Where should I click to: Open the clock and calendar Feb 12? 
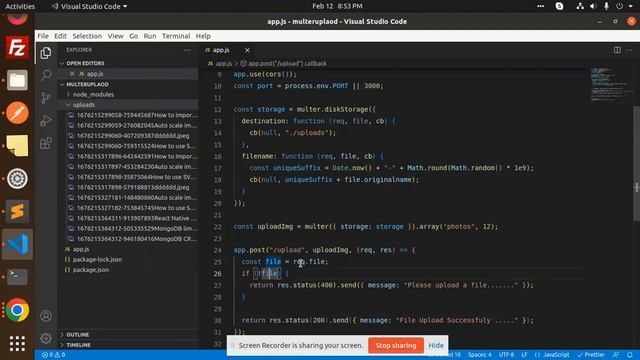click(337, 6)
